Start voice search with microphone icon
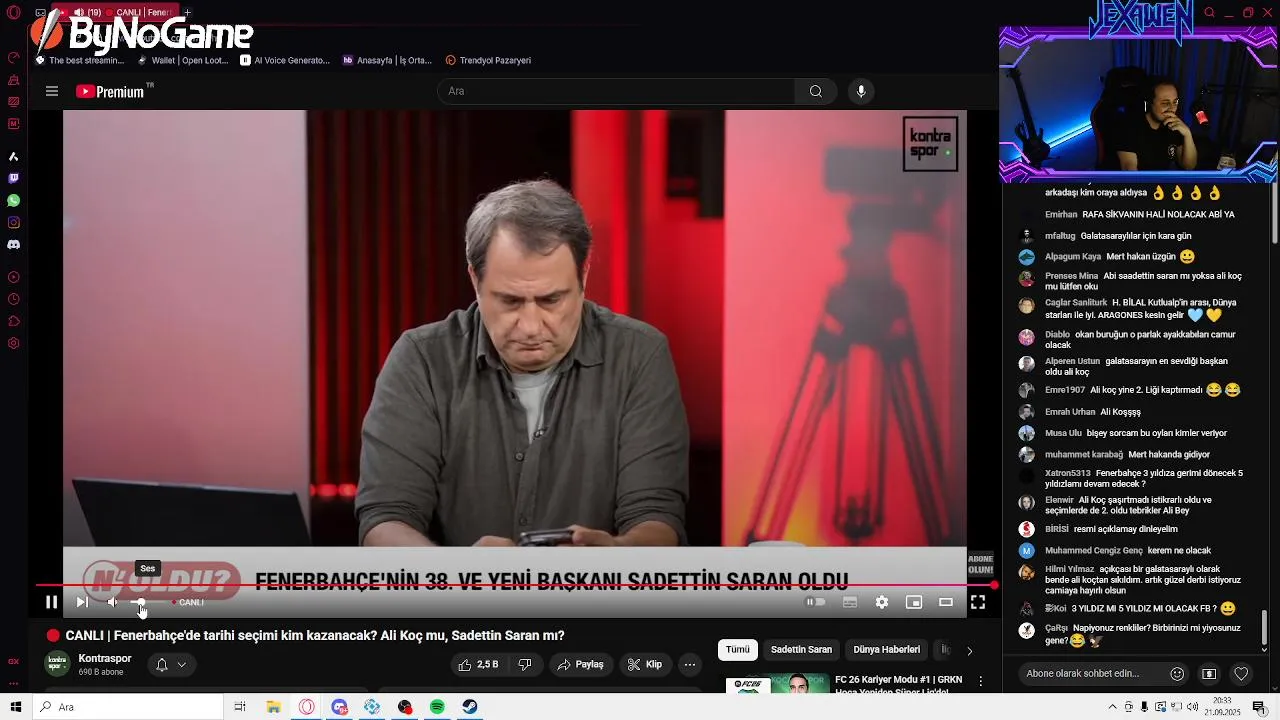 click(x=861, y=91)
